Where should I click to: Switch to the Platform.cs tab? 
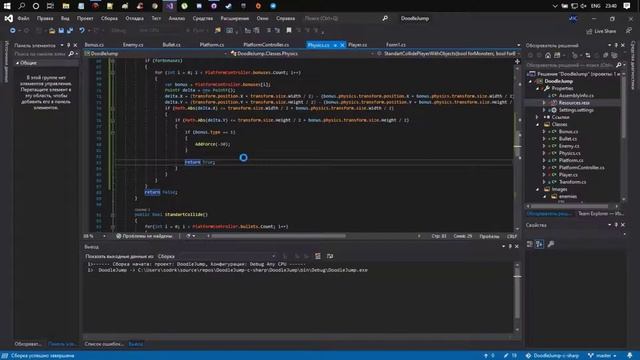211,44
